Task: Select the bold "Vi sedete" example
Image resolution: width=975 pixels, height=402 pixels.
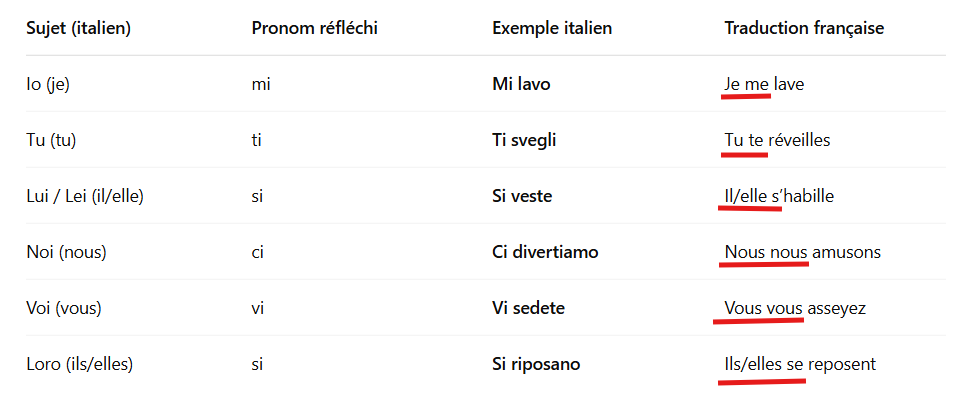Action: (x=528, y=308)
